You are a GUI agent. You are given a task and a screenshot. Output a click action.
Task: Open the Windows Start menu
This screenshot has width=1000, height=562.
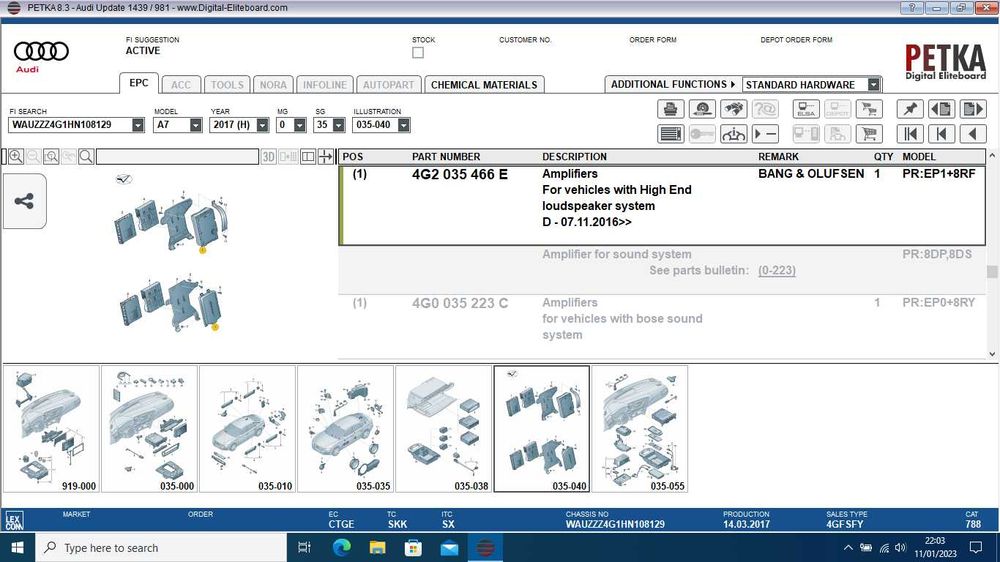pos(17,547)
